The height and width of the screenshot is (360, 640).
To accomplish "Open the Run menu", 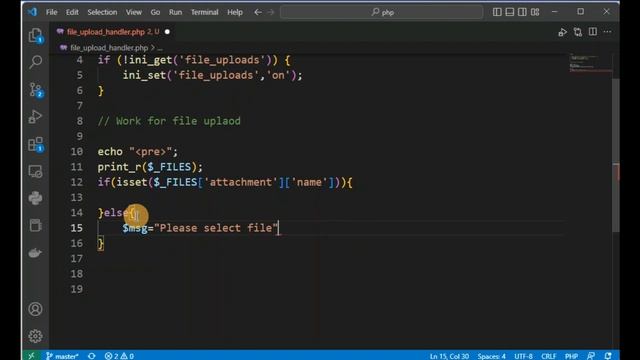I will click(x=176, y=12).
